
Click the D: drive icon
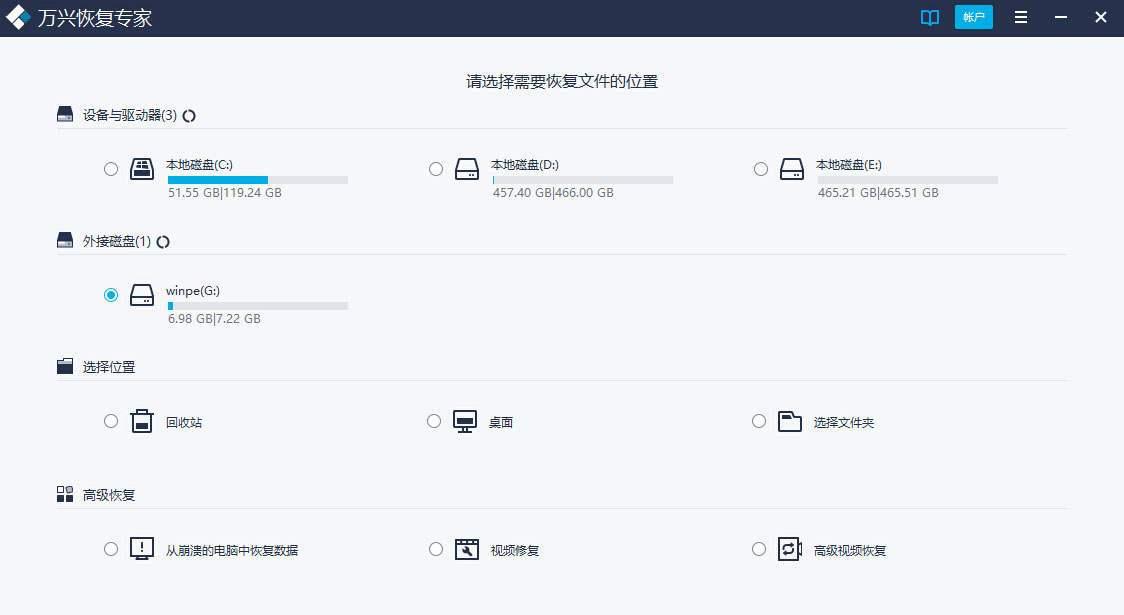coord(467,169)
